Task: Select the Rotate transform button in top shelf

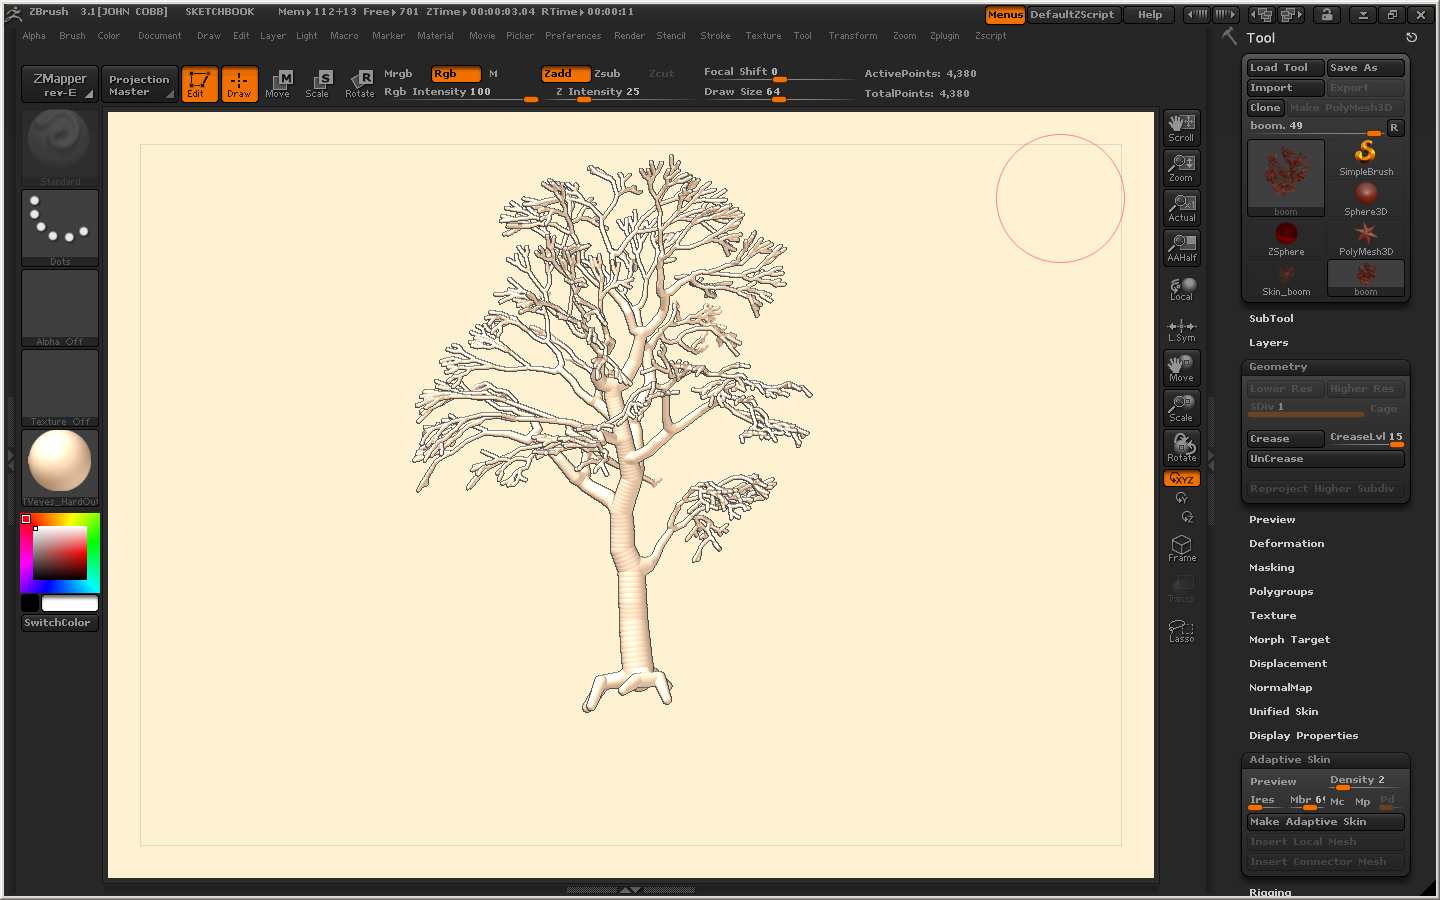Action: (x=359, y=84)
